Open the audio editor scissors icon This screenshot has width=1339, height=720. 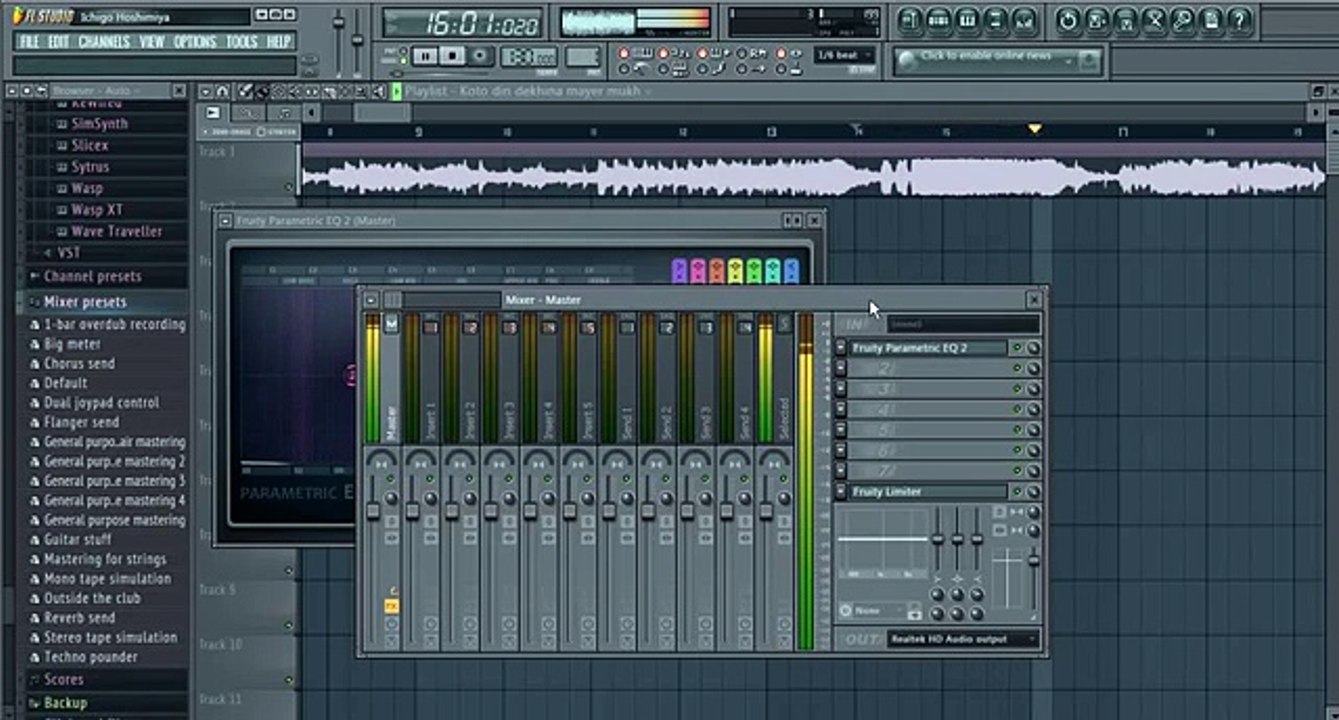pyautogui.click(x=1154, y=19)
